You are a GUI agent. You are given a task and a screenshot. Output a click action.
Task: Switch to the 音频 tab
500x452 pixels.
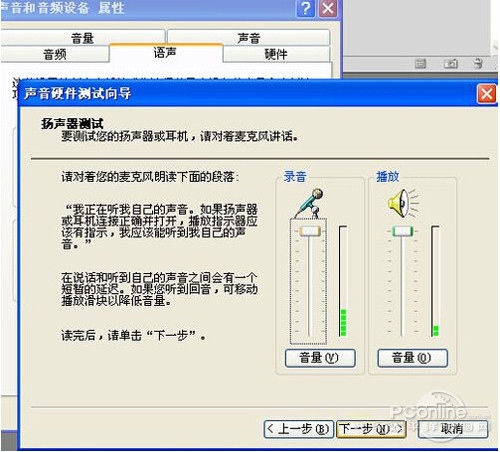point(55,54)
